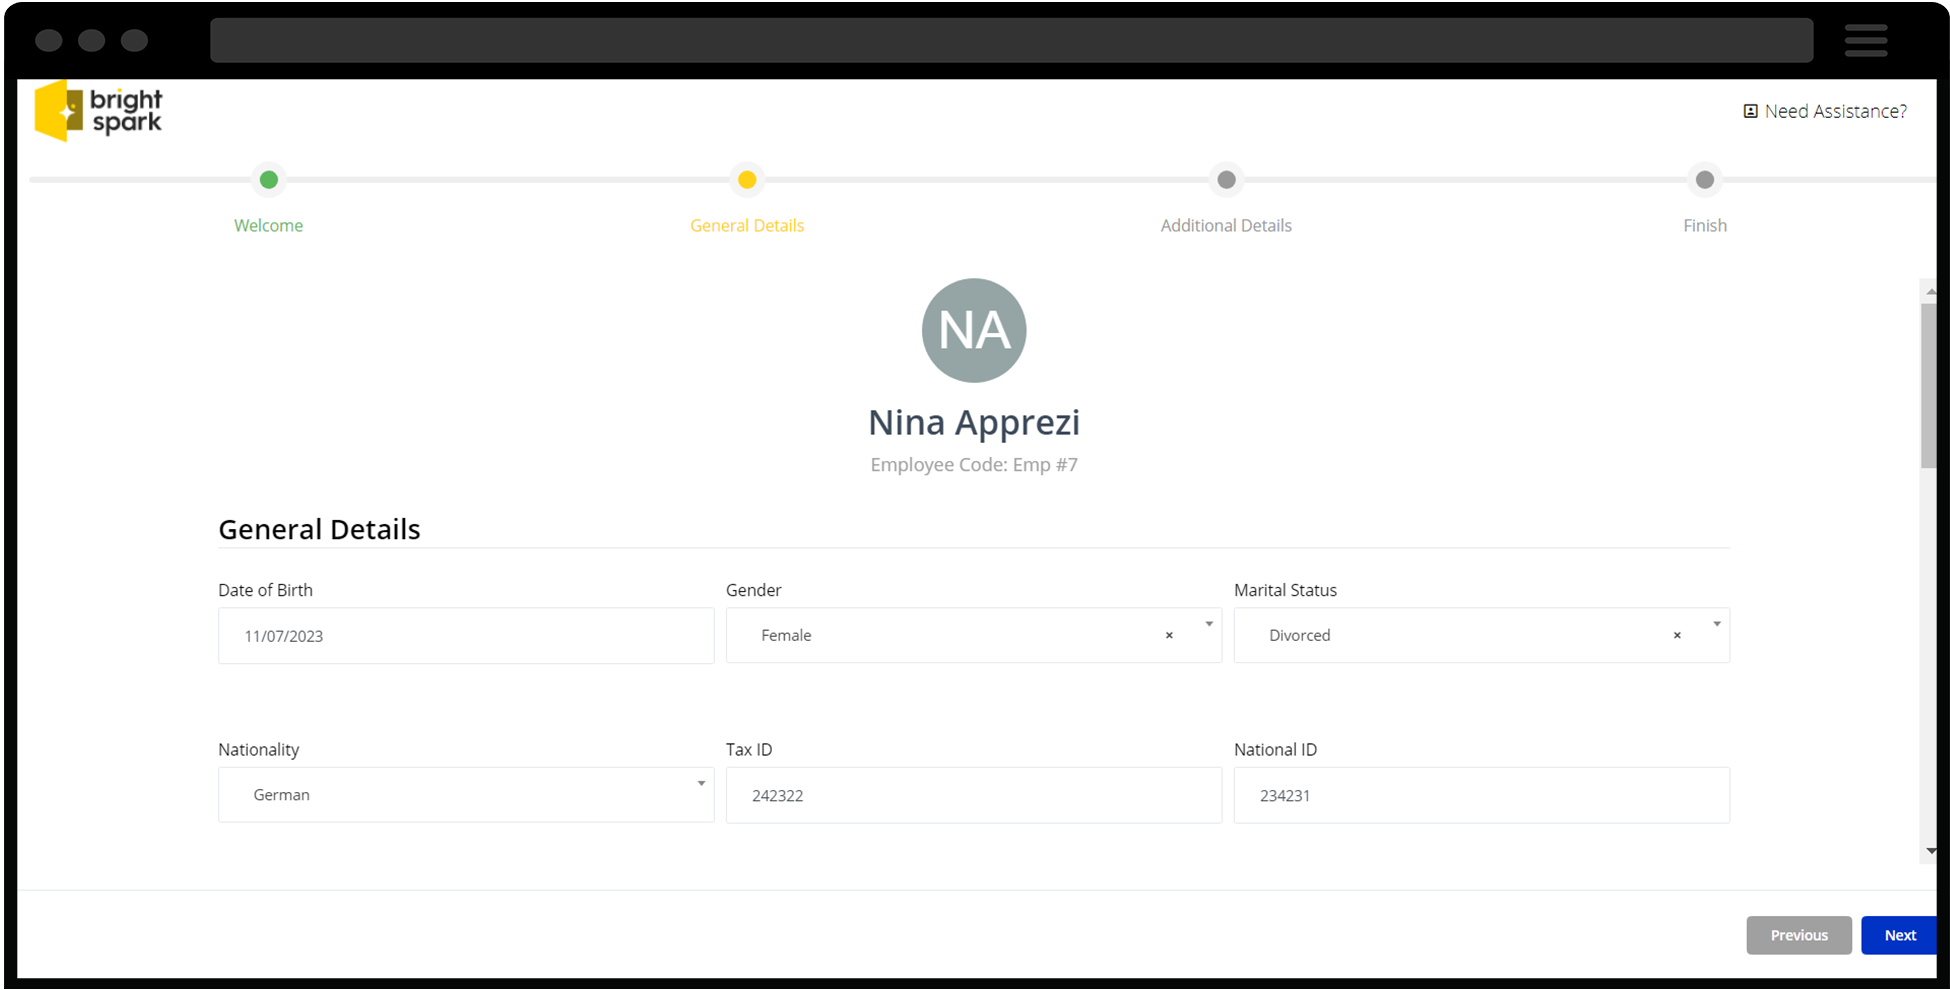Click the Next button
Viewport: 1950px width, 990px height.
click(x=1899, y=935)
